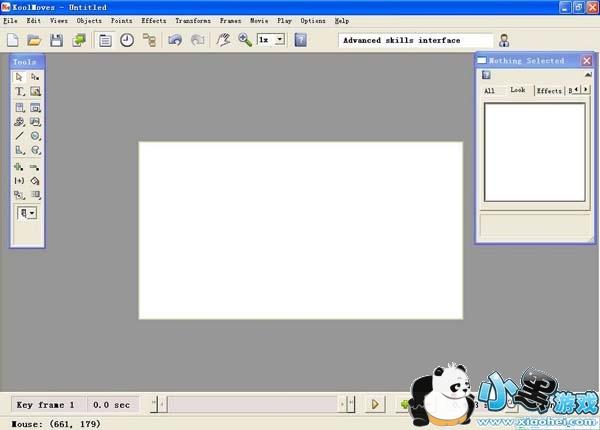Click the Save floppy disk icon
This screenshot has width=600, height=430.
56,40
